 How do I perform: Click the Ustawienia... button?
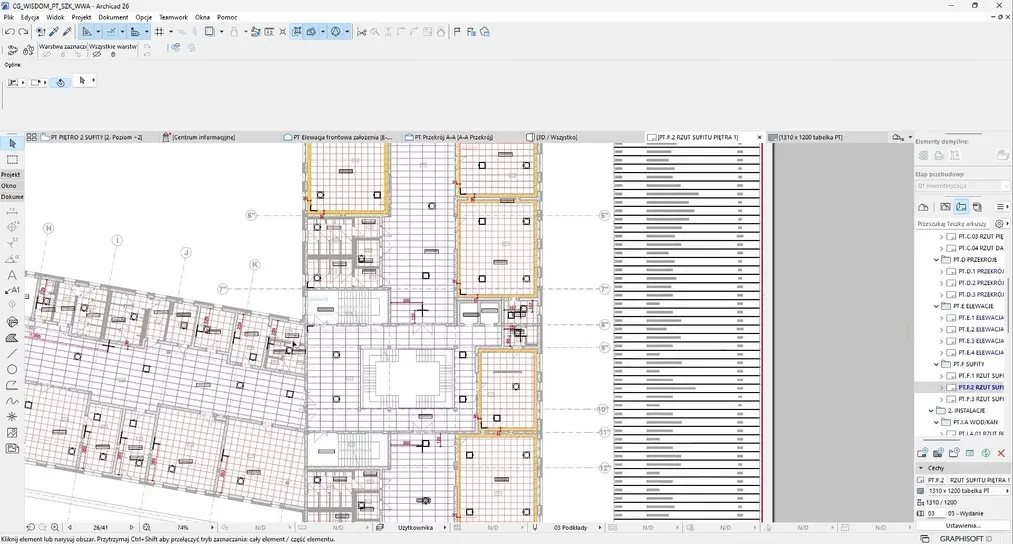pyautogui.click(x=962, y=525)
